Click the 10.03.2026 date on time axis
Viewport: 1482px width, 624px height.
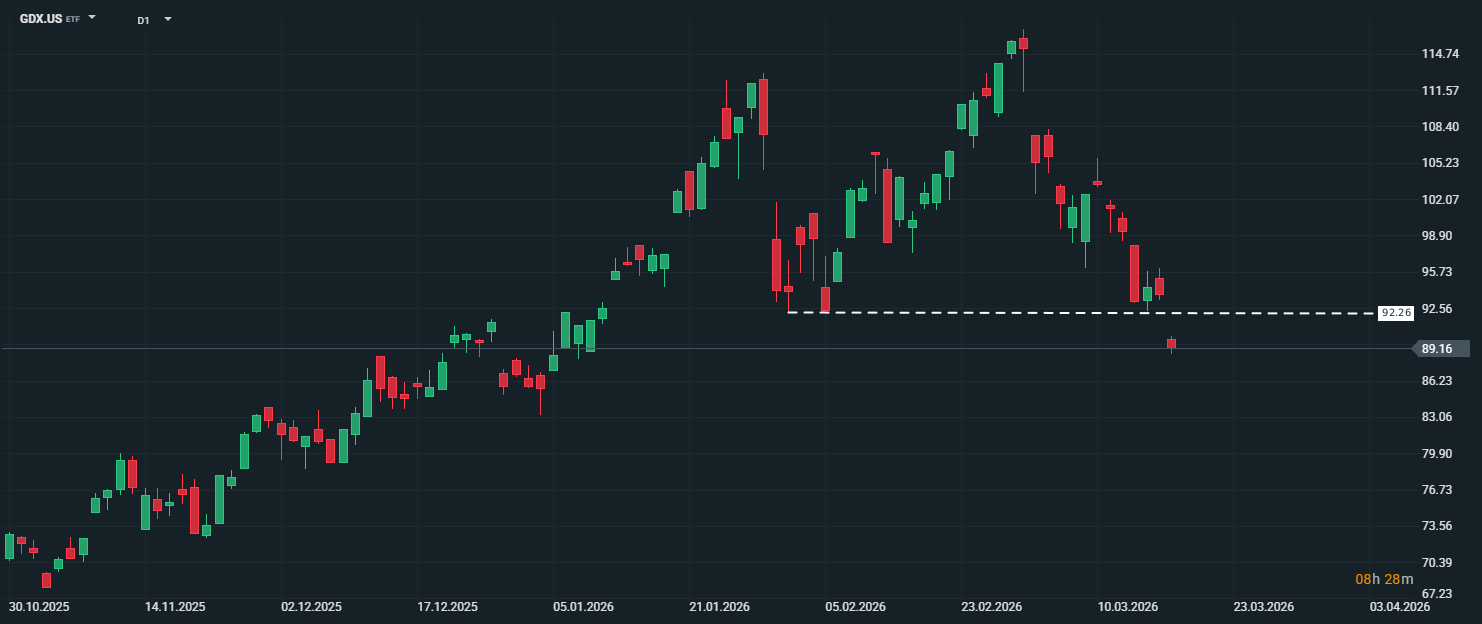1128,607
